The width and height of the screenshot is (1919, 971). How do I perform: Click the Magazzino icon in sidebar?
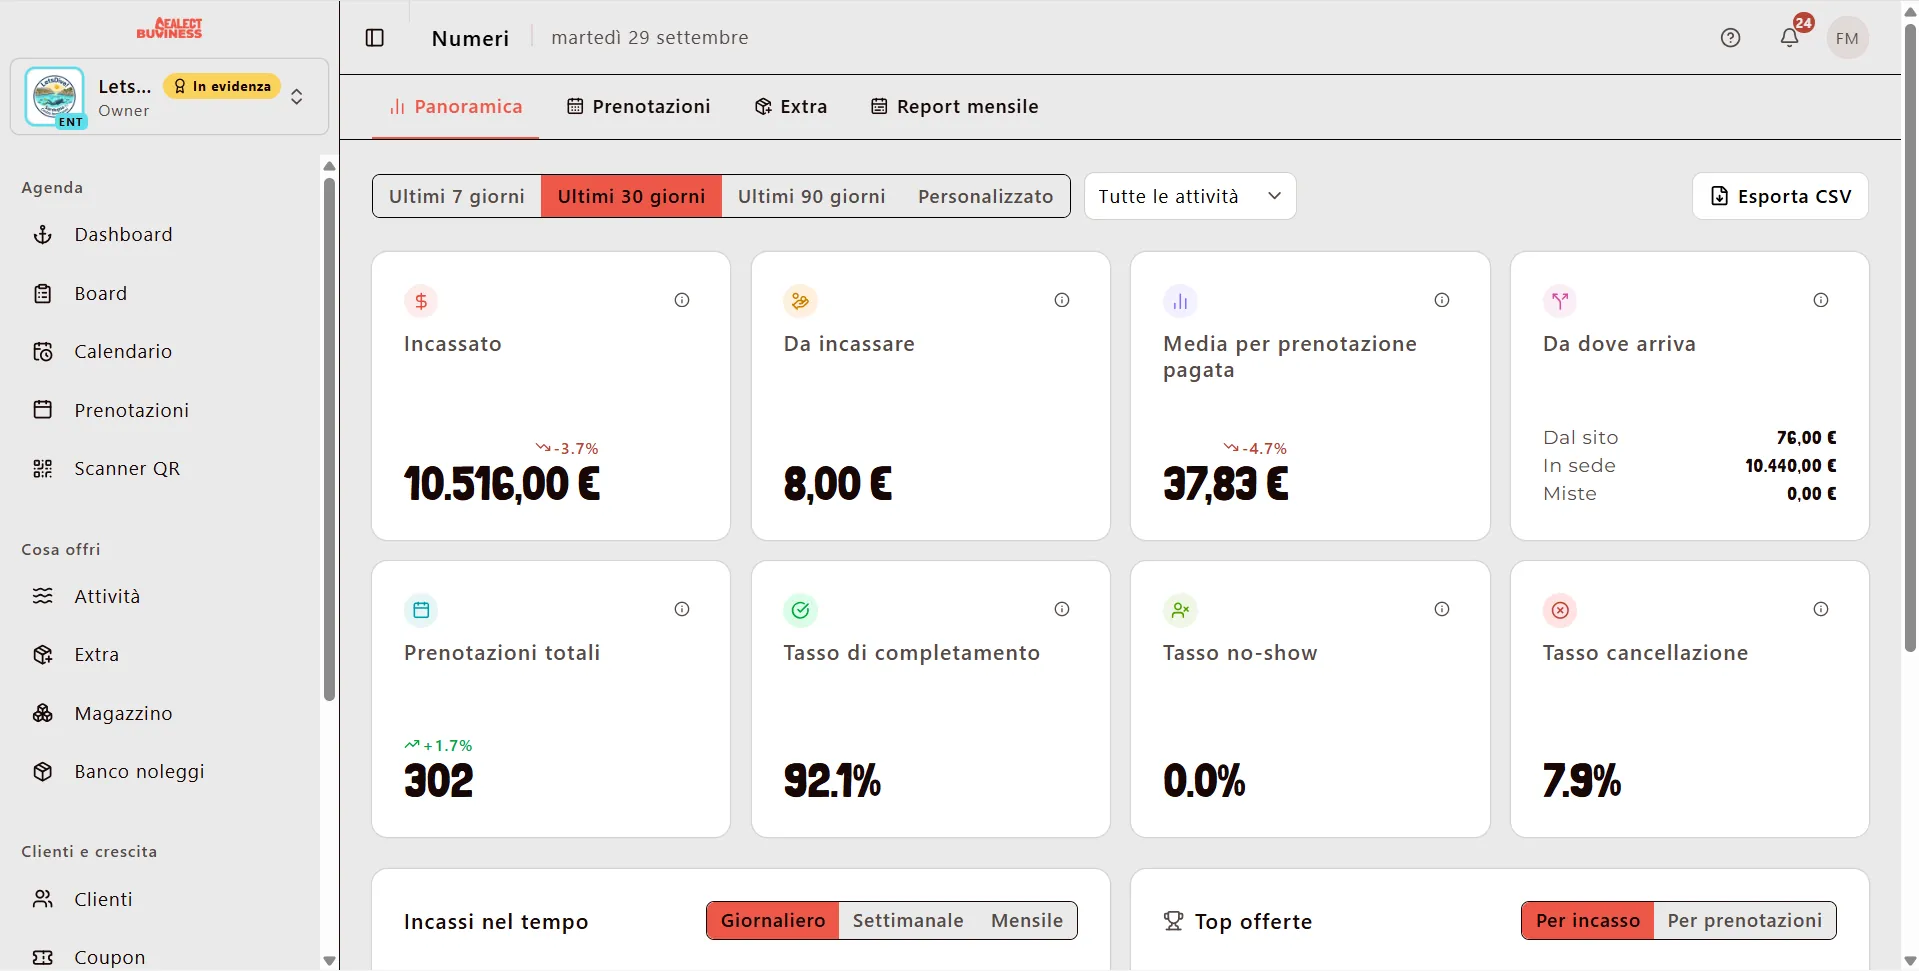[x=43, y=714]
